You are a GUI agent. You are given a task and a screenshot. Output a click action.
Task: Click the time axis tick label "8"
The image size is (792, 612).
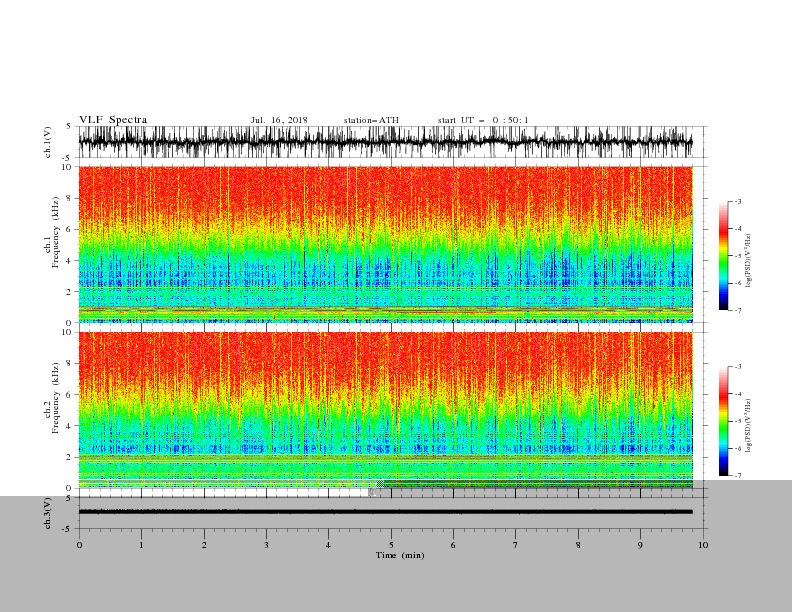click(x=578, y=545)
